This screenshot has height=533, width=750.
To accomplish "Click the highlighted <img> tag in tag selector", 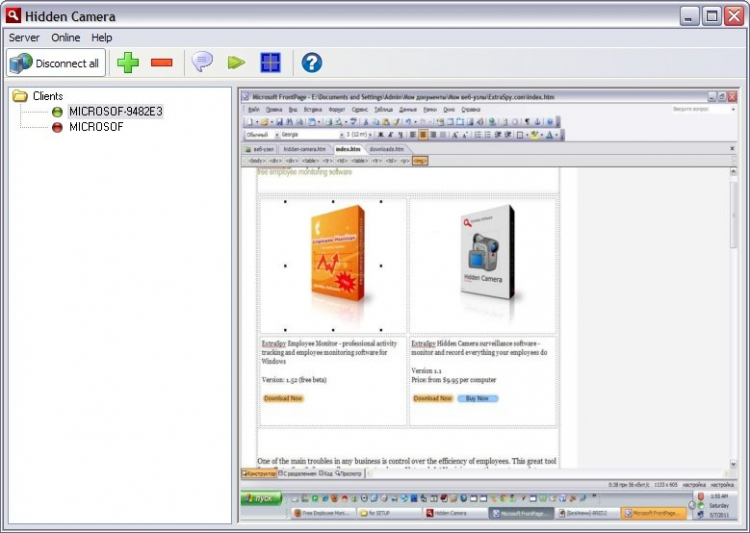I will pyautogui.click(x=420, y=161).
